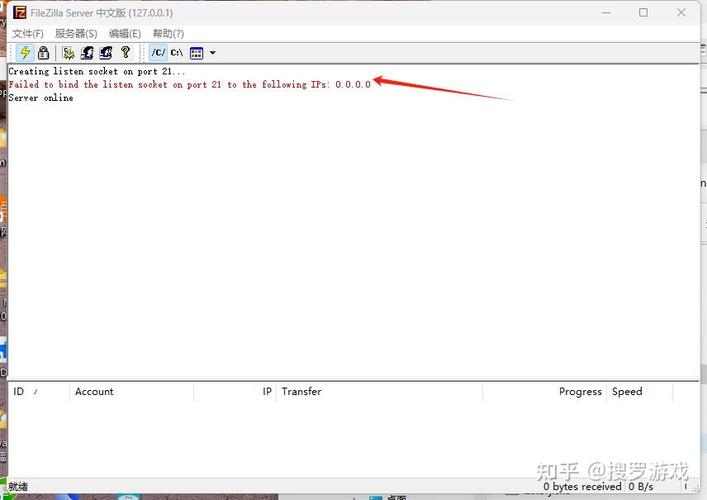Open the 服务器(S) menu
This screenshot has height=500, width=707.
pos(76,33)
